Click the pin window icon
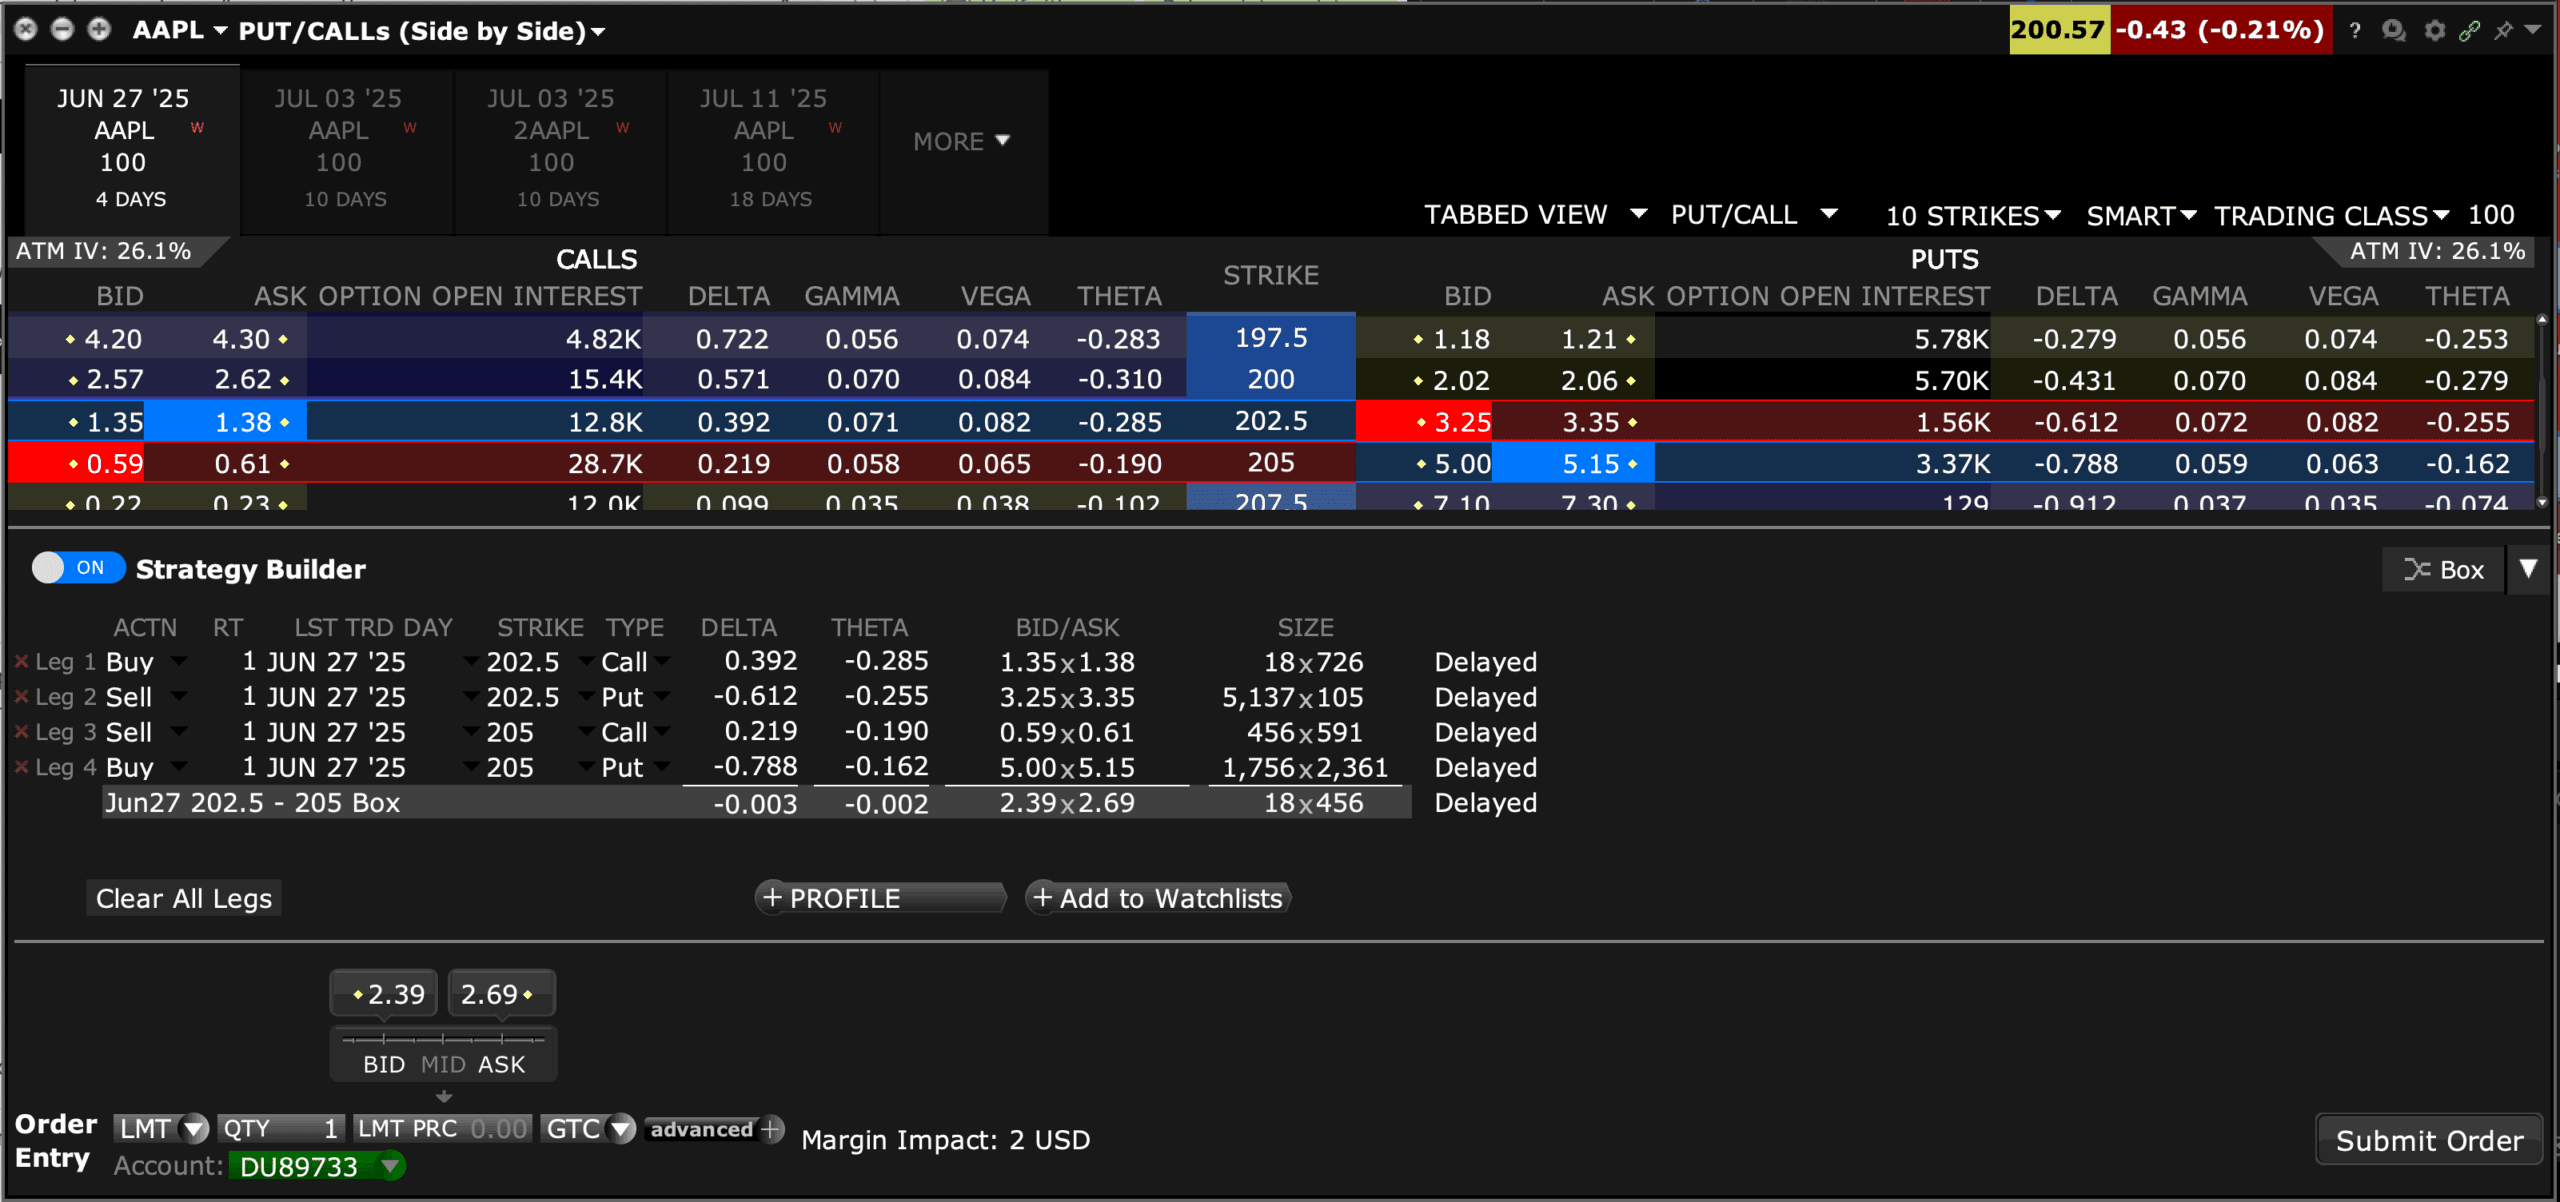Image resolution: width=2560 pixels, height=1202 pixels. pos(2502,30)
